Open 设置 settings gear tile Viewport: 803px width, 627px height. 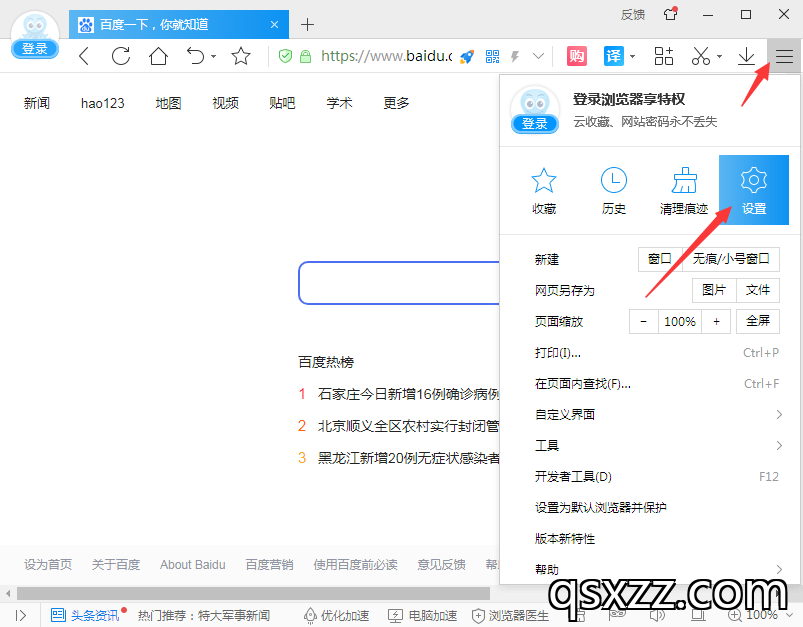(754, 190)
